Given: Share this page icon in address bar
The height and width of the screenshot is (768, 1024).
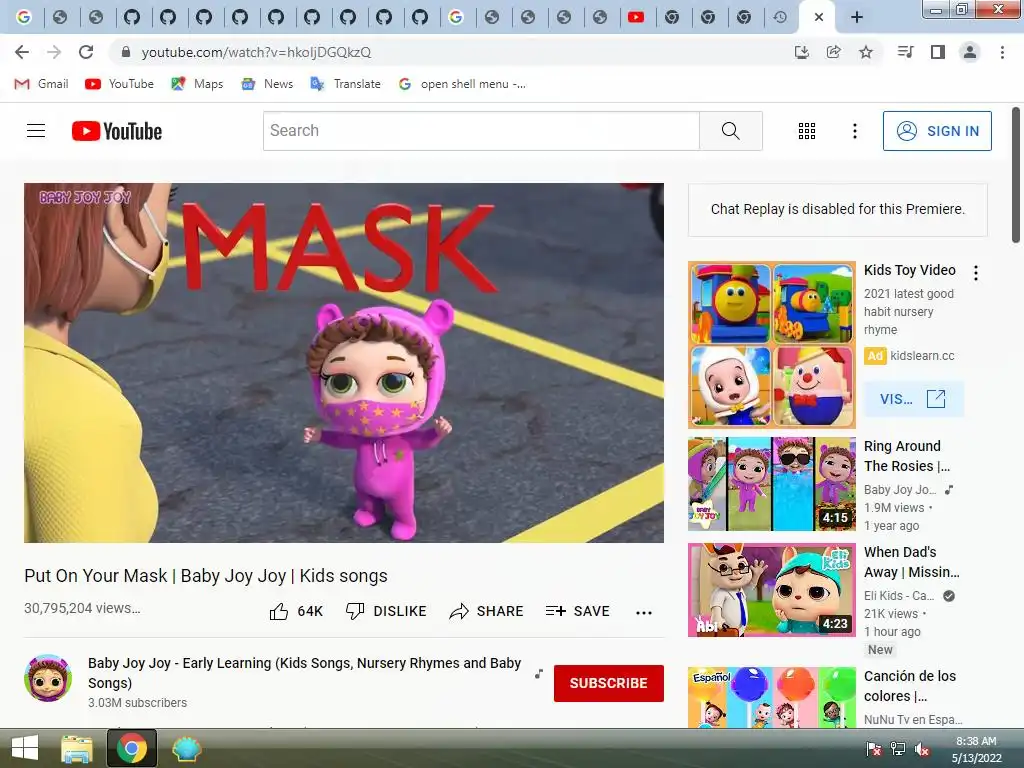Looking at the screenshot, I should 833,52.
